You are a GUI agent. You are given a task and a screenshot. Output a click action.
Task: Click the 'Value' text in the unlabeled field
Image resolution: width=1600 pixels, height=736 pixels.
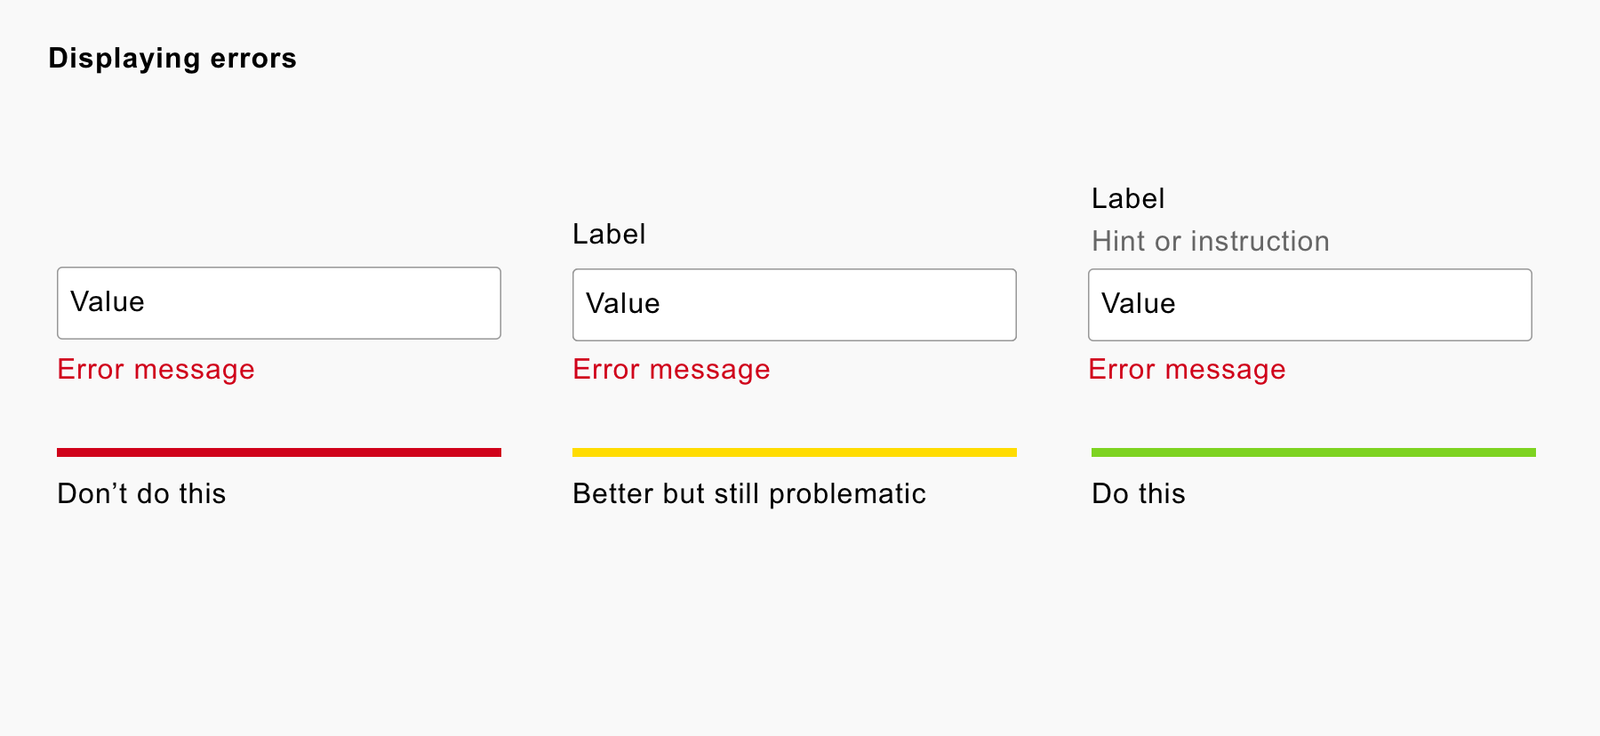pyautogui.click(x=107, y=302)
